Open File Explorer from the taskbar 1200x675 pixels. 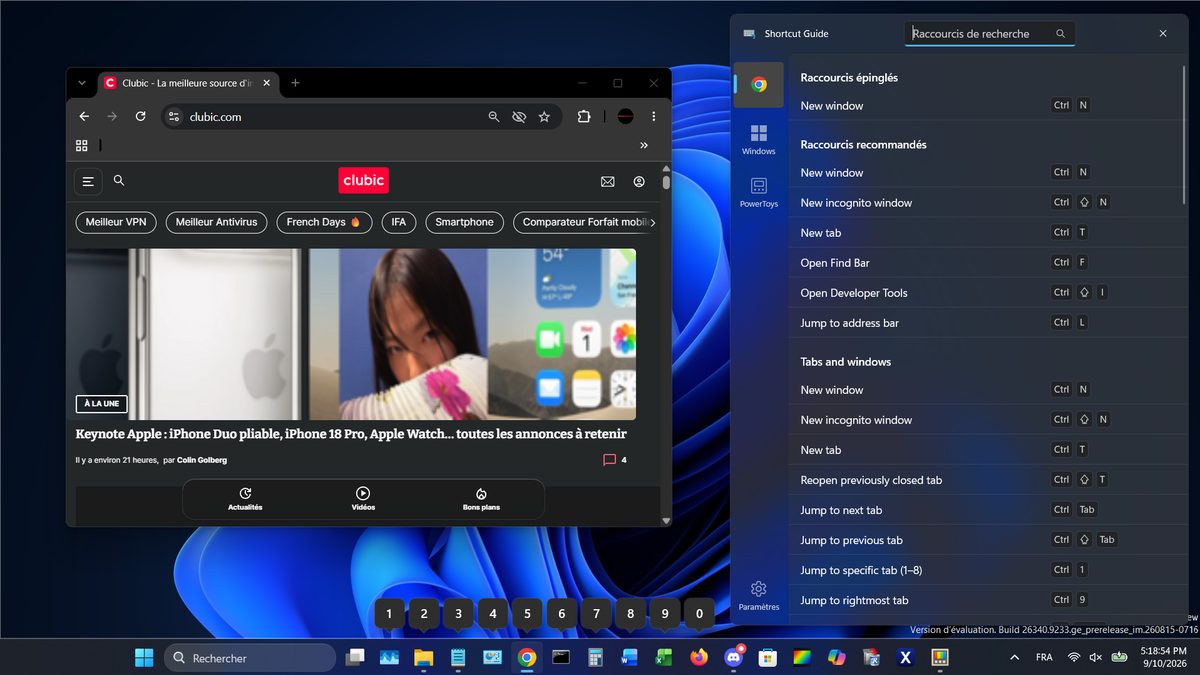[424, 658]
